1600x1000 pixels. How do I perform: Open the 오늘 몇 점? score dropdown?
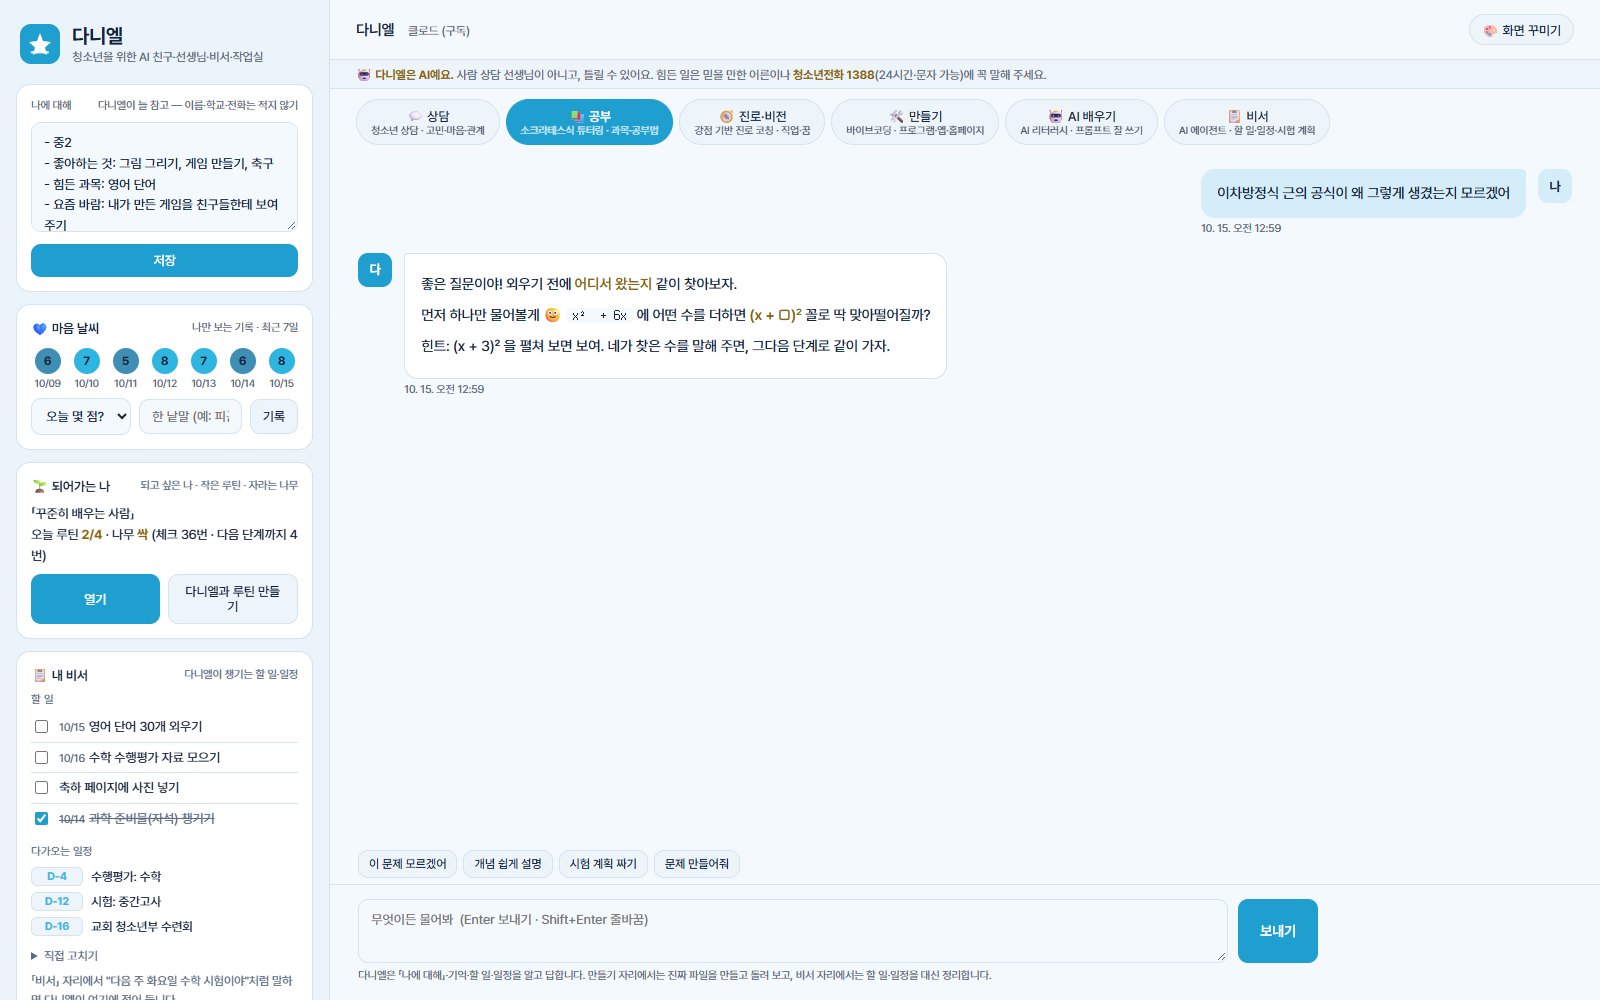click(x=81, y=416)
